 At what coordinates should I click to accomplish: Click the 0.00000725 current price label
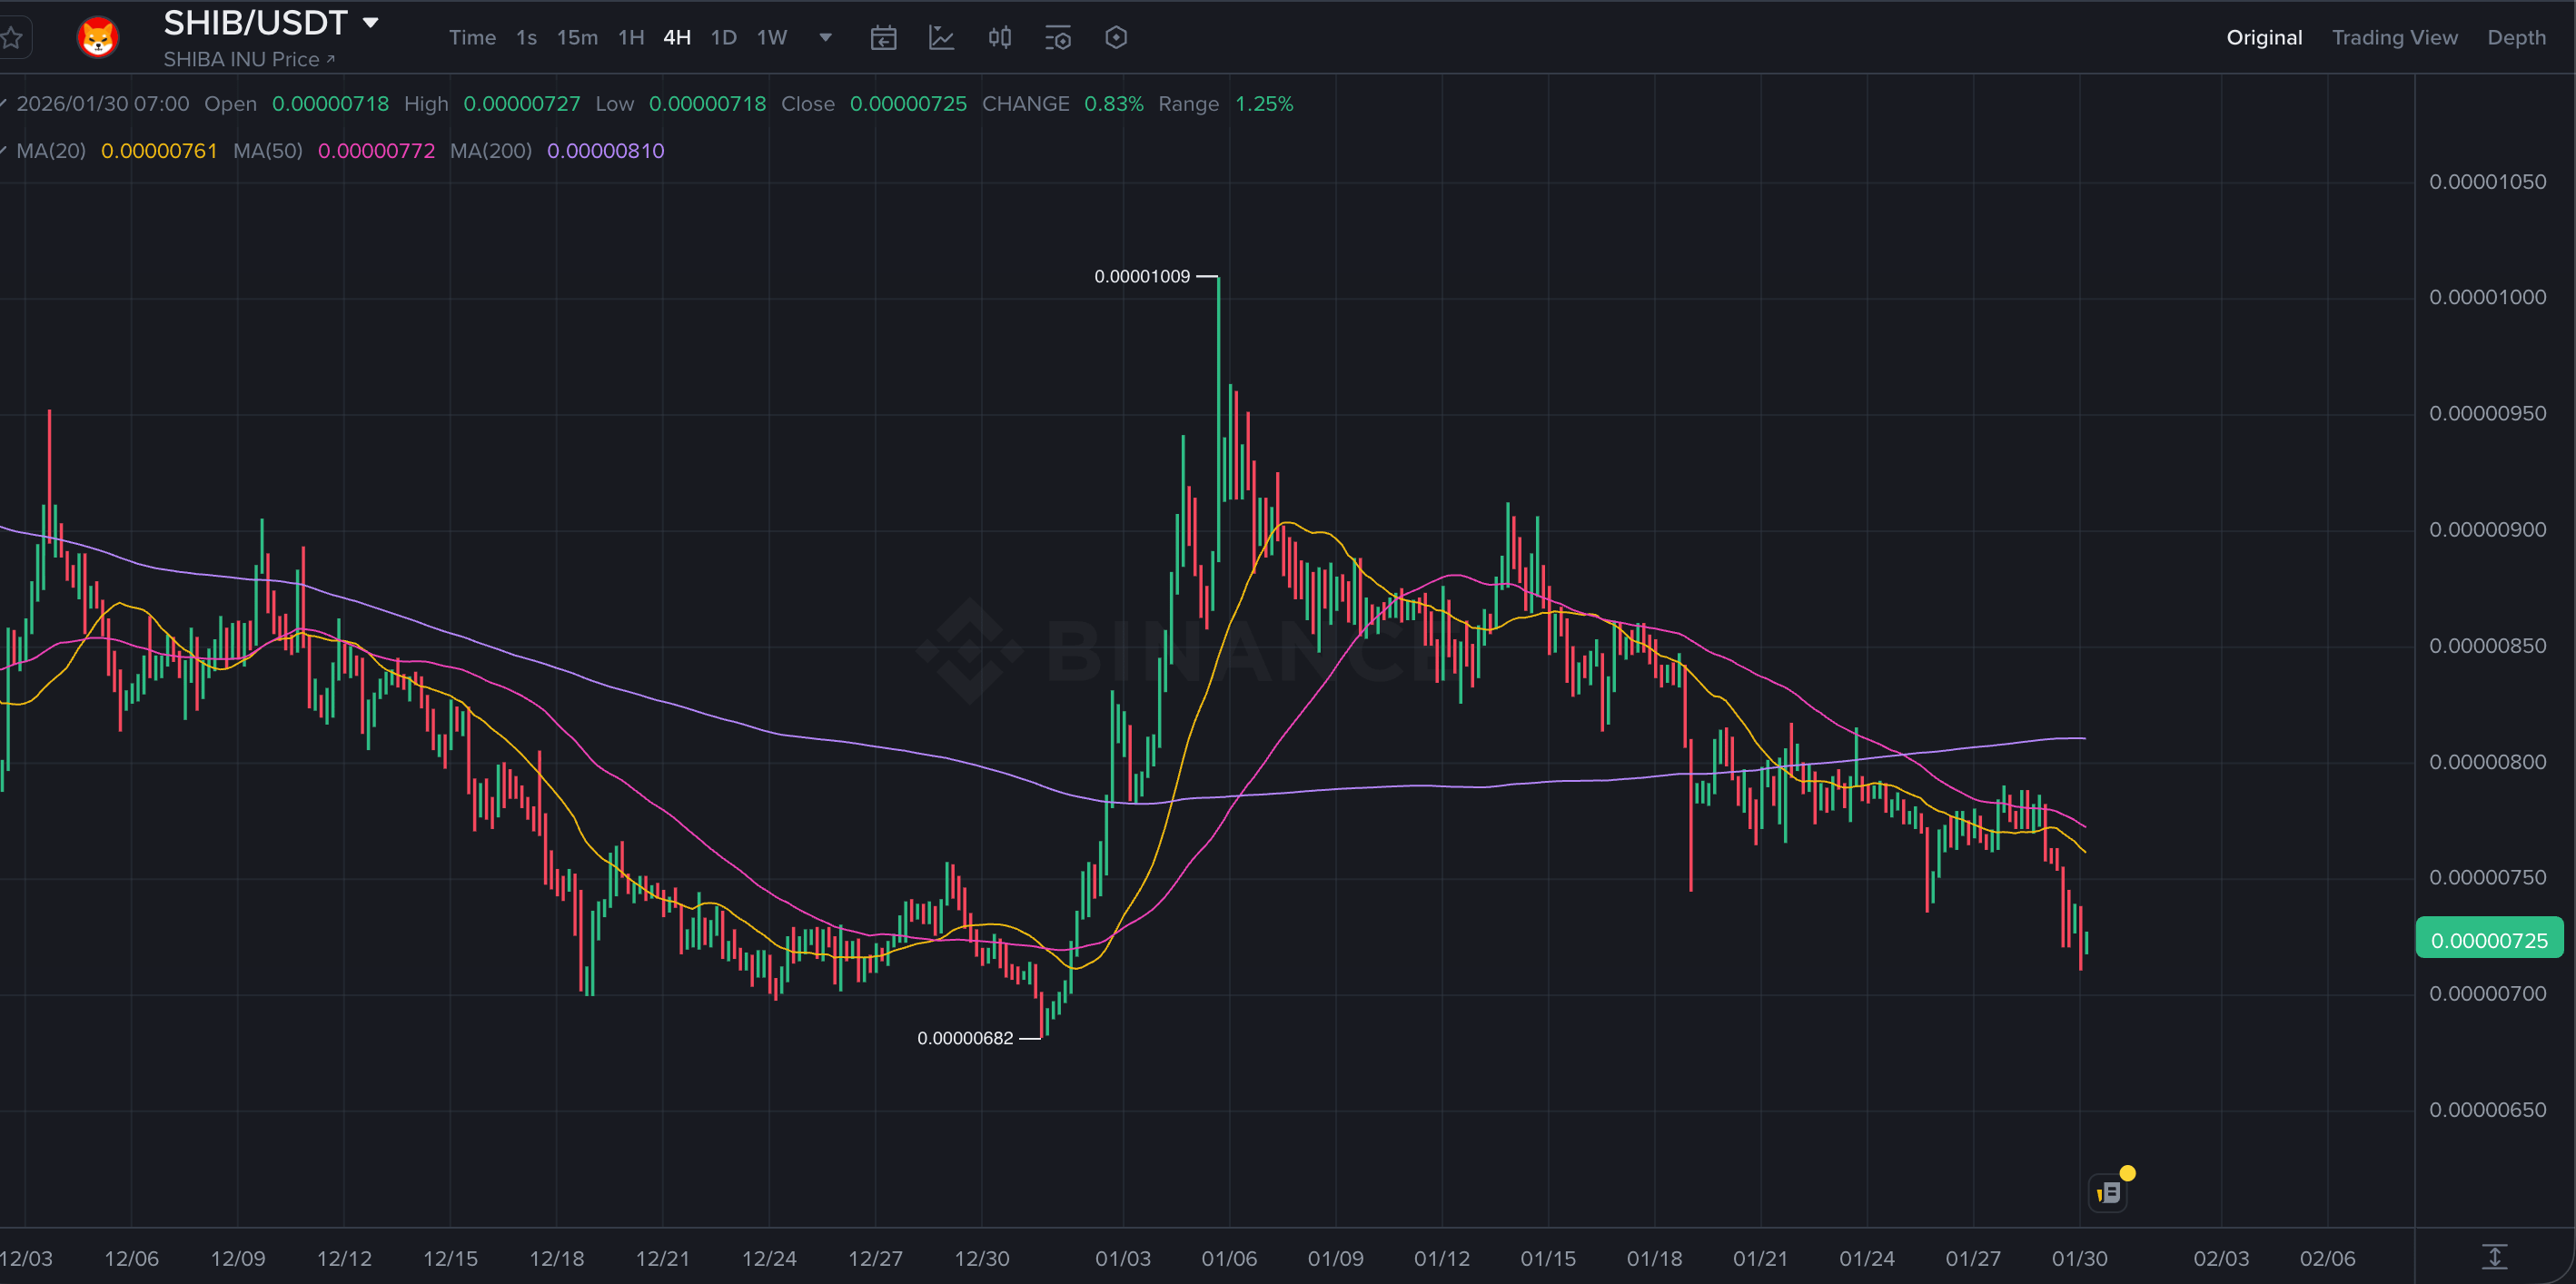click(2488, 940)
